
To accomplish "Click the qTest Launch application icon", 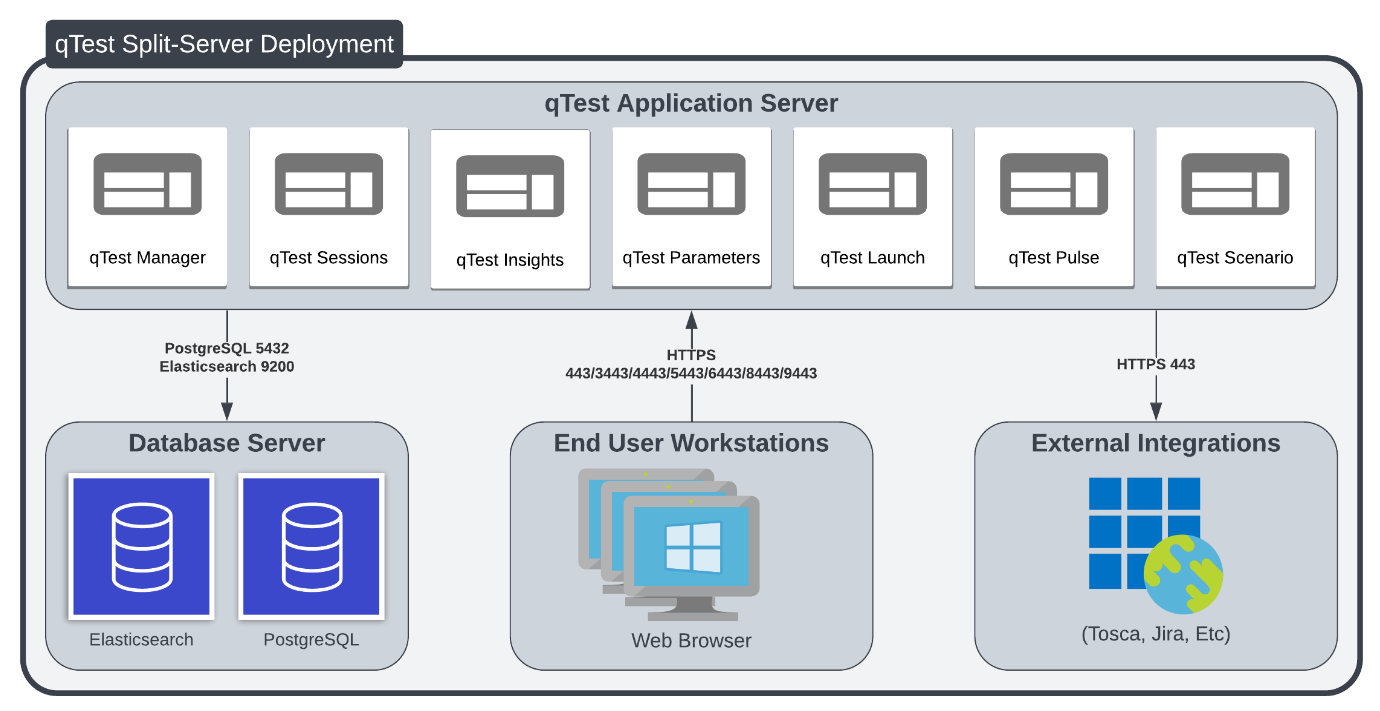I will (873, 184).
